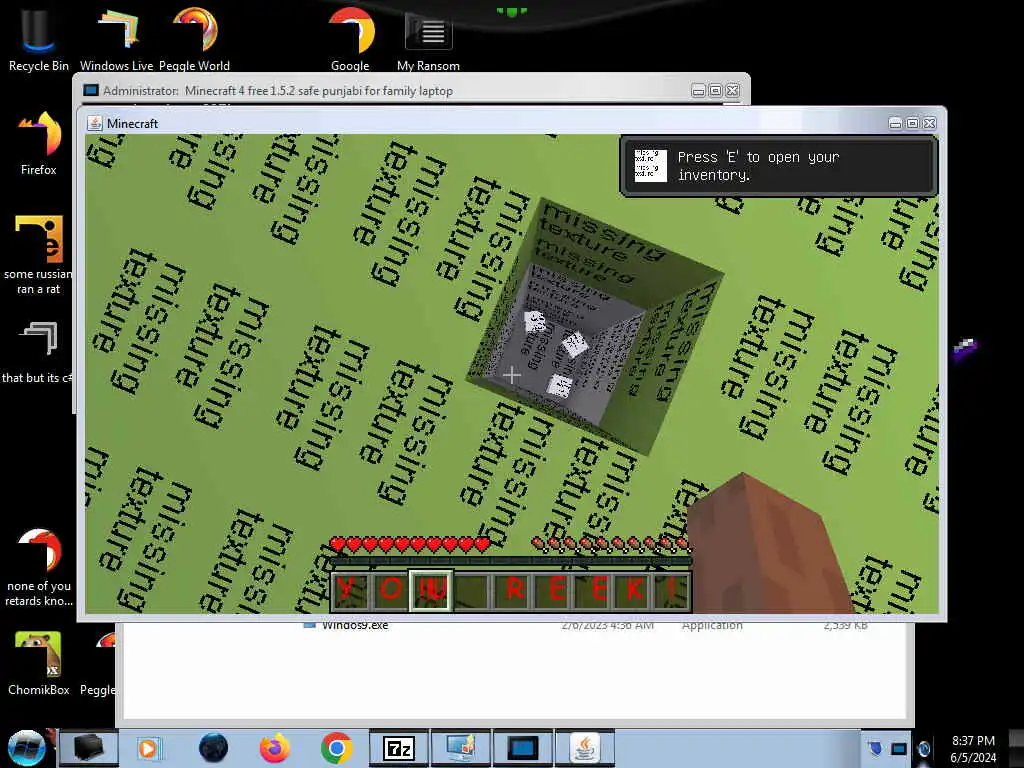This screenshot has height=768, width=1024.
Task: Select the O hotbar slot in Minecraft
Action: coord(391,590)
